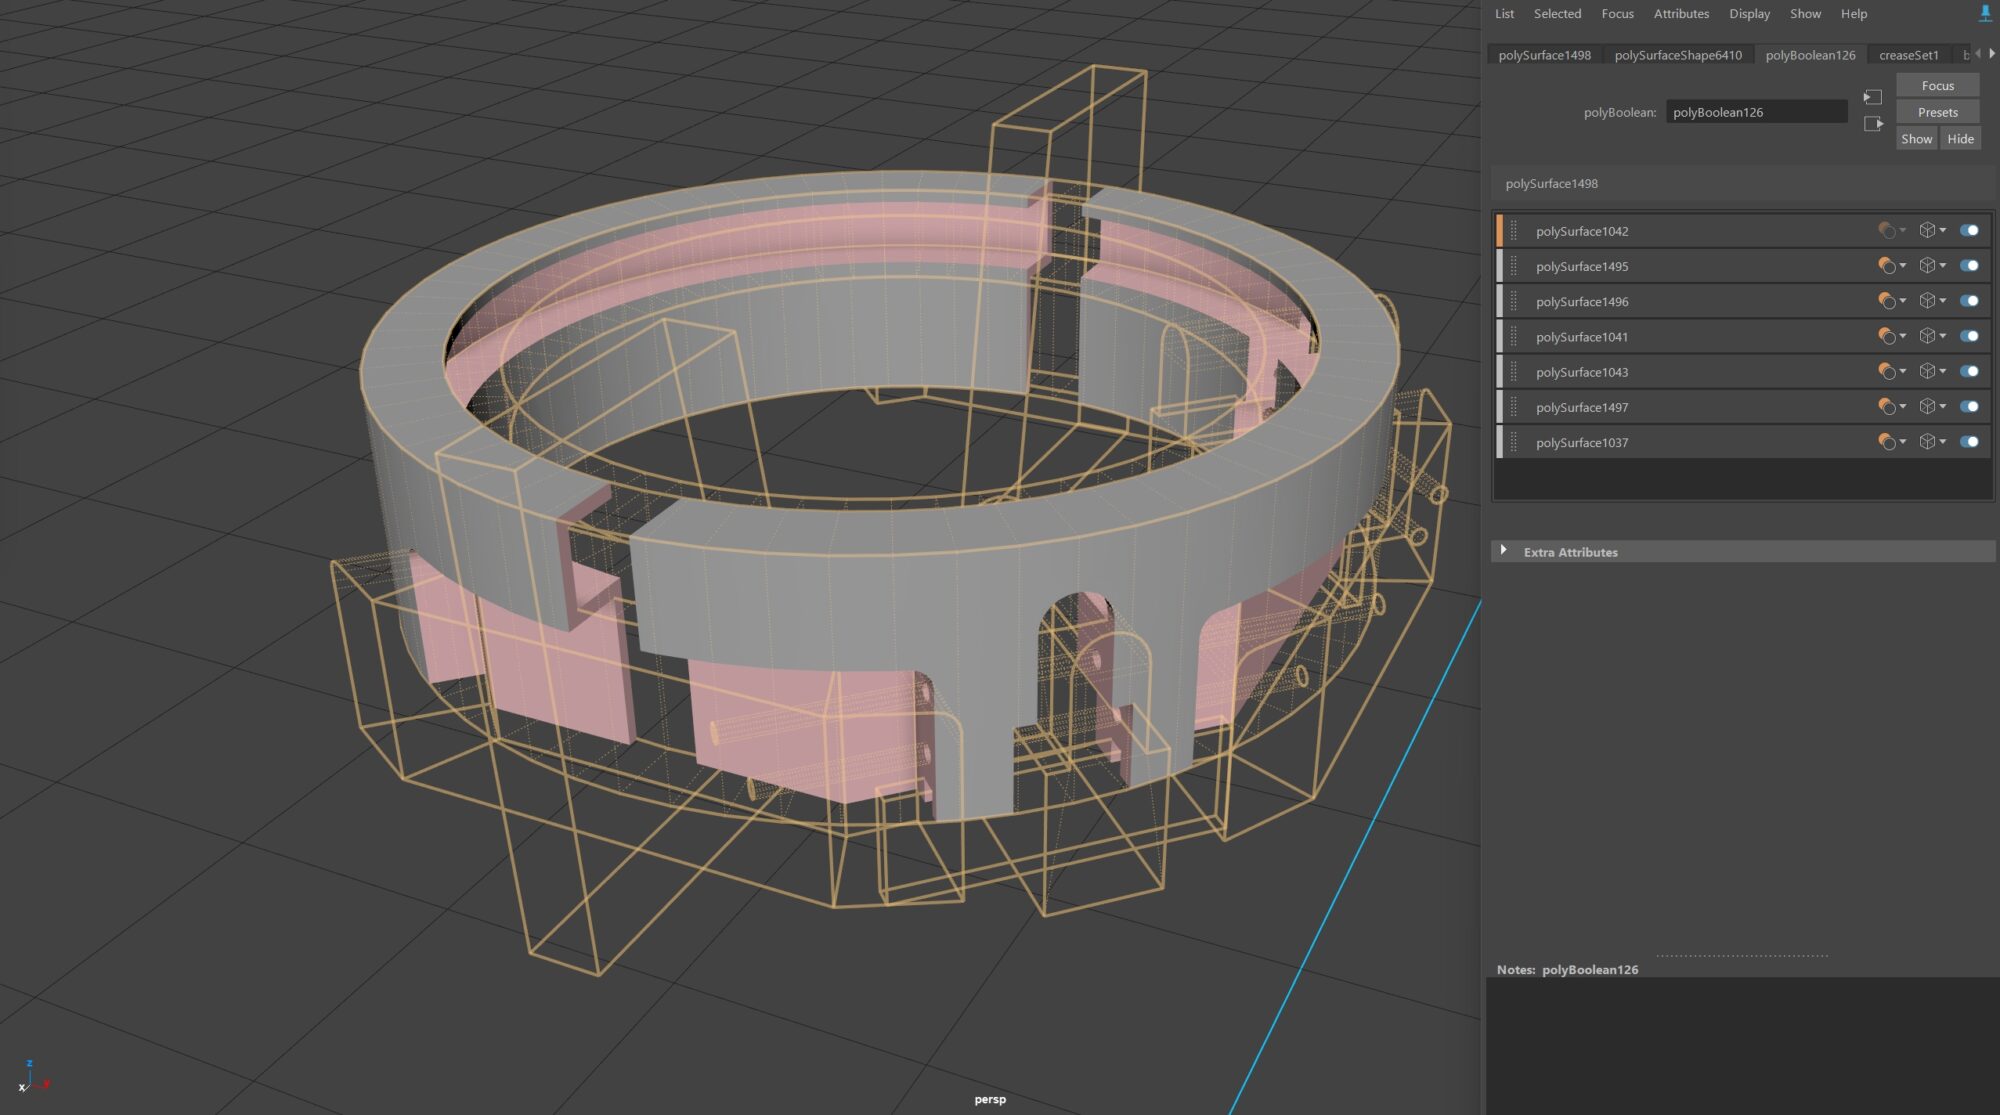Click the go to input connection icon
2000x1115 pixels.
1873,97
